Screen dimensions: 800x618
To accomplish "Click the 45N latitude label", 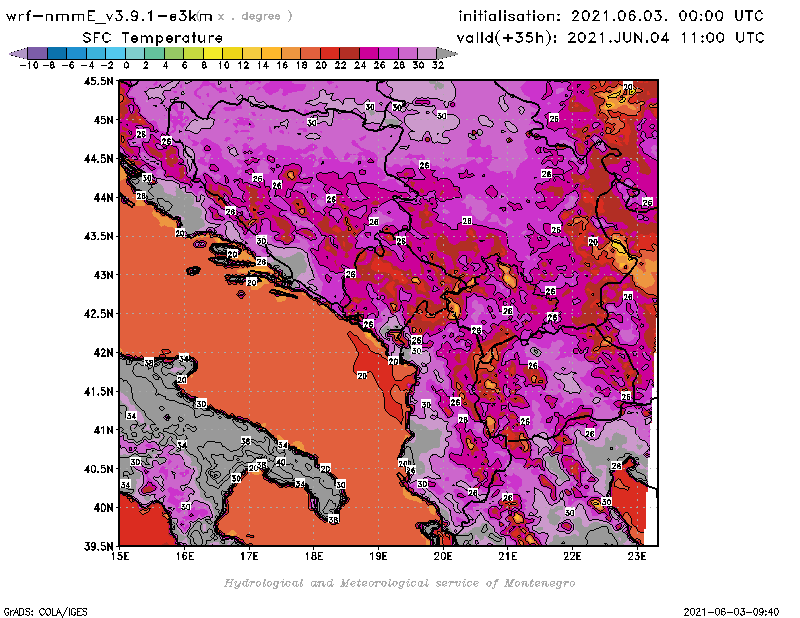I will [x=103, y=120].
